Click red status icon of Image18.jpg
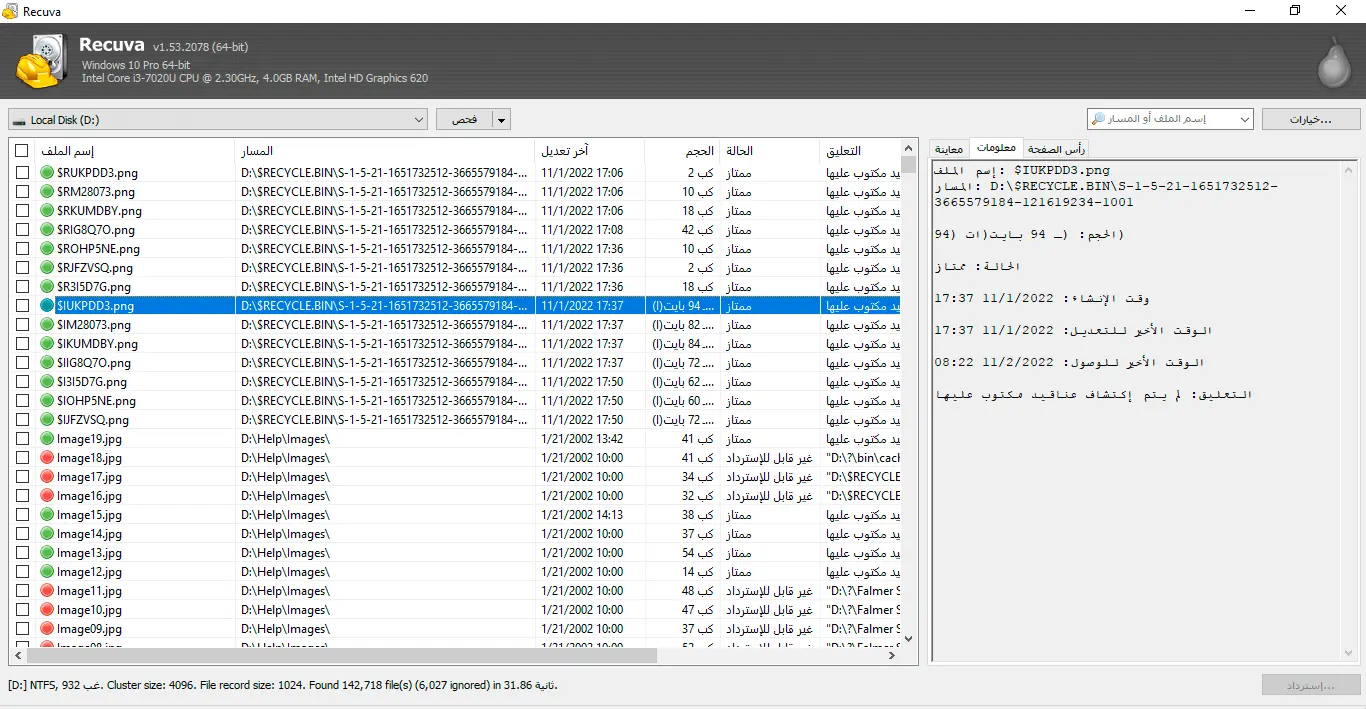The image size is (1366, 709). [47, 458]
